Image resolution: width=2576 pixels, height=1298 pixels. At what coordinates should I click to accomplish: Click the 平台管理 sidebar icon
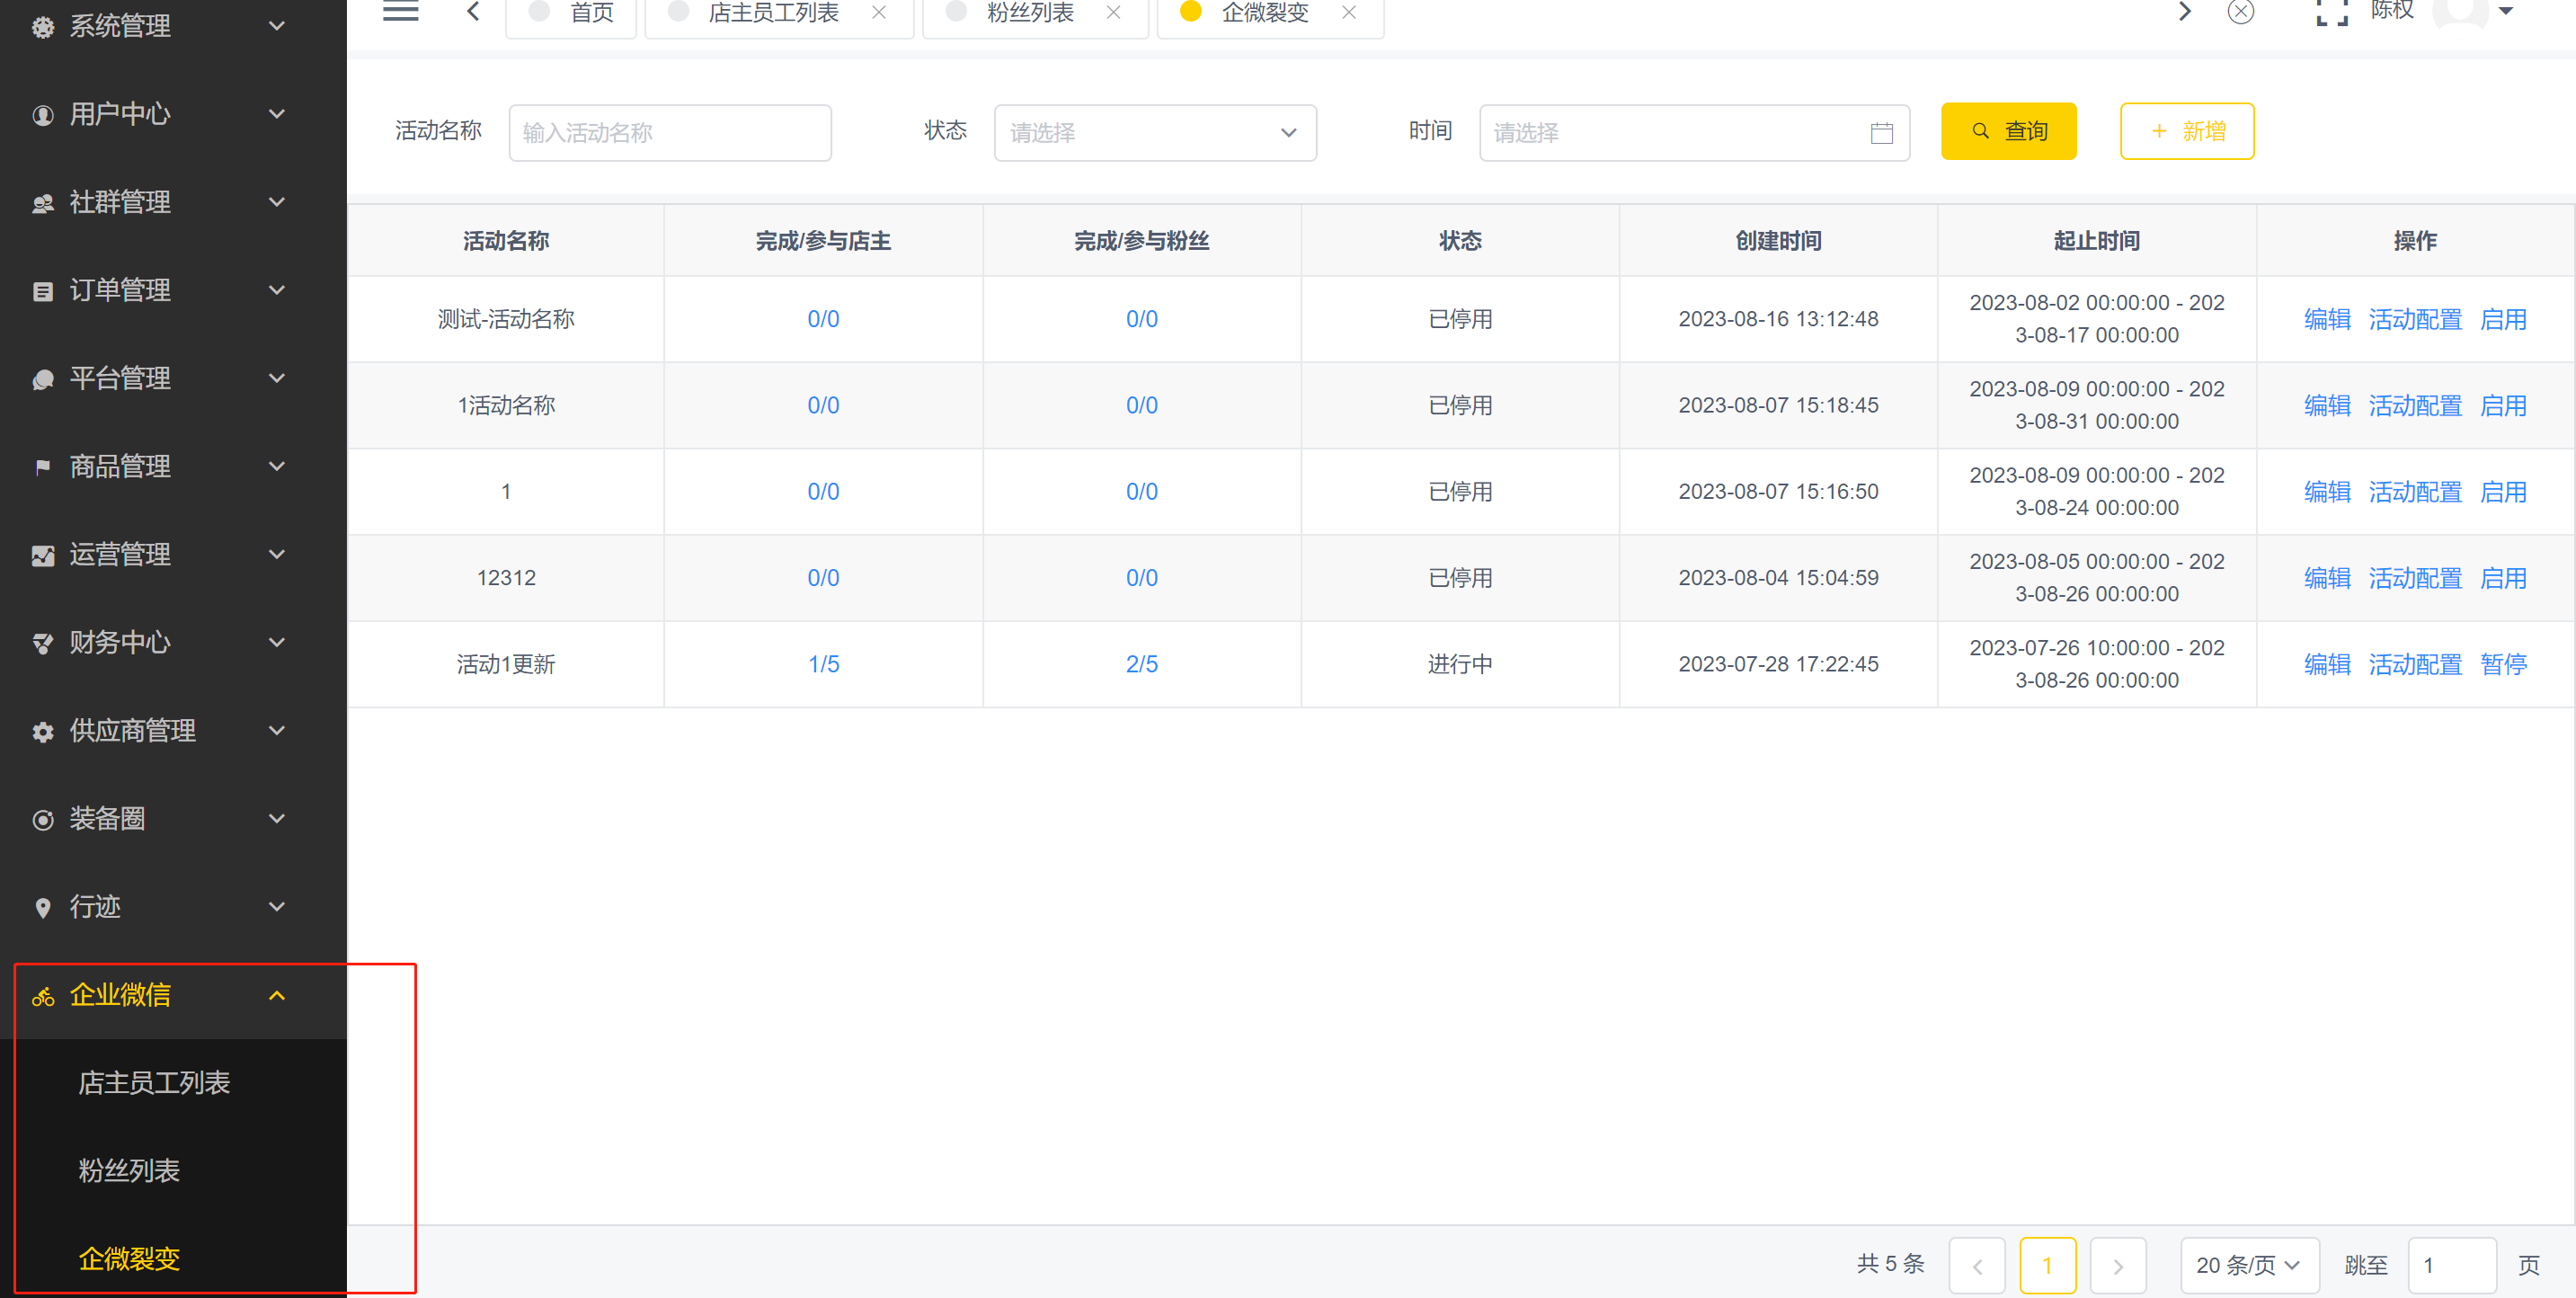click(42, 379)
